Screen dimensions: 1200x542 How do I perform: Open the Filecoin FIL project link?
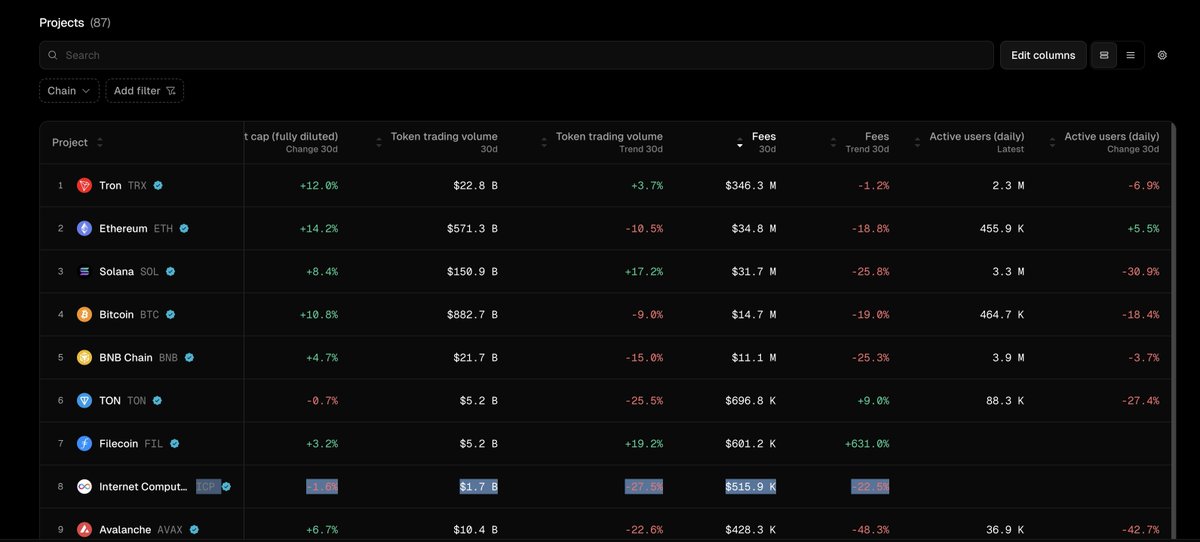tap(131, 443)
